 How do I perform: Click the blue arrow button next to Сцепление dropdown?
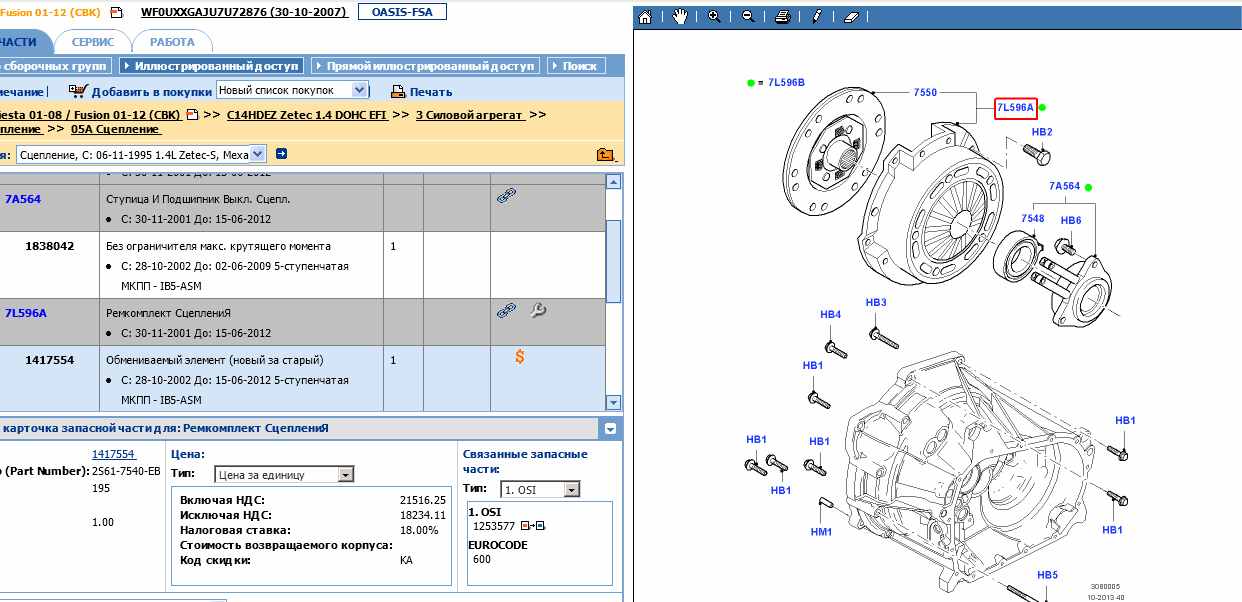282,153
